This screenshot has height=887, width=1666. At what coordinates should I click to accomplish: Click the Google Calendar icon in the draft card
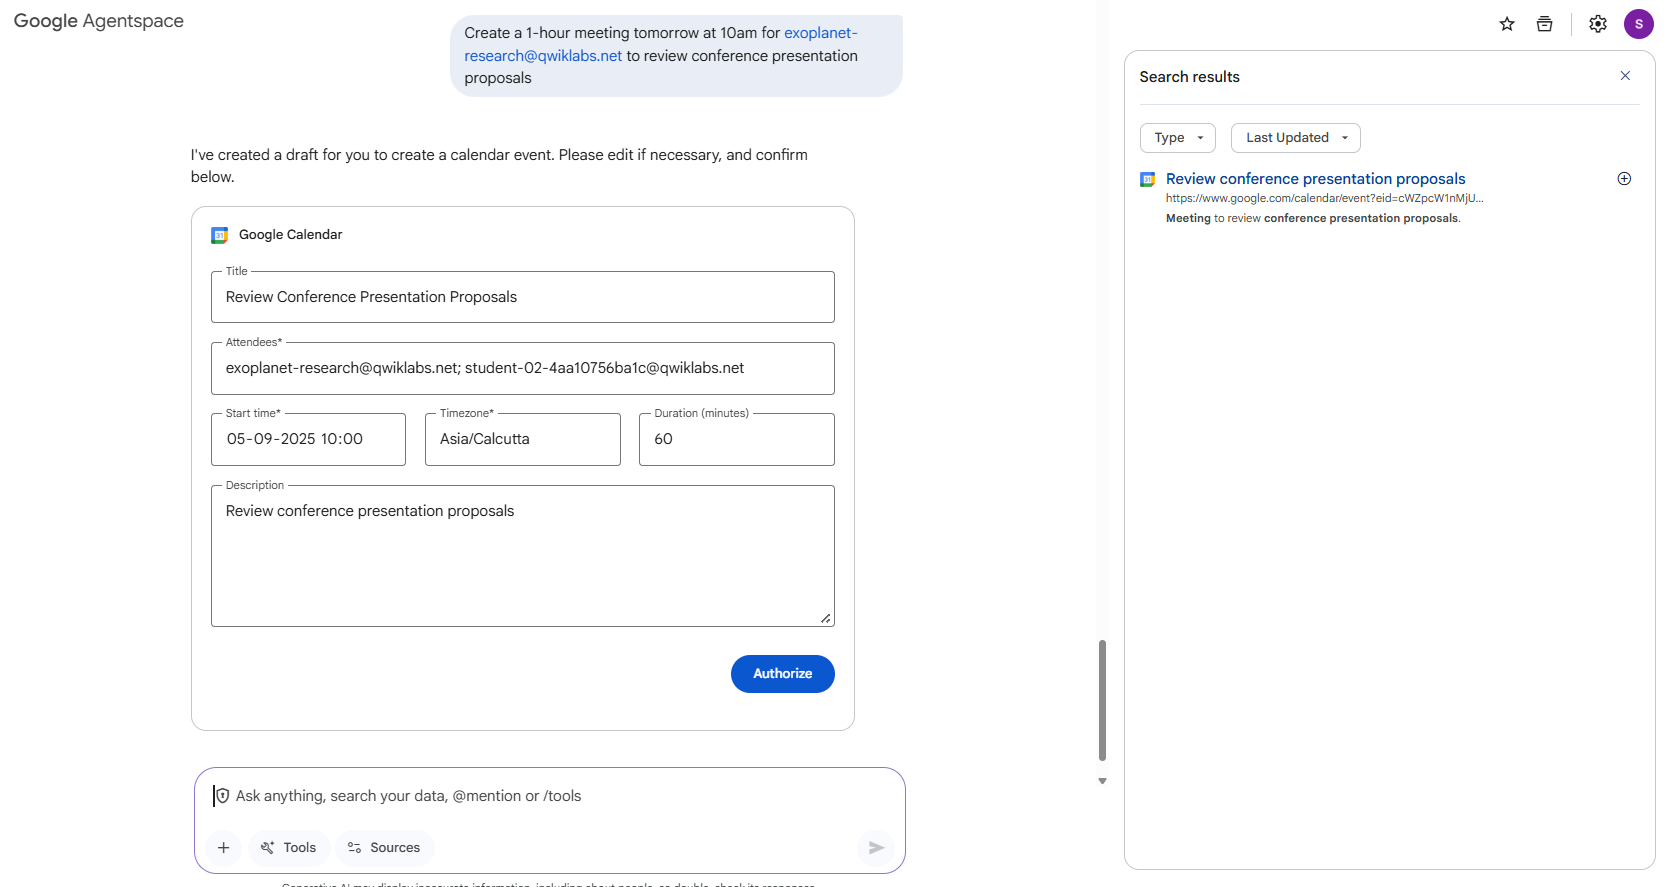click(x=220, y=235)
